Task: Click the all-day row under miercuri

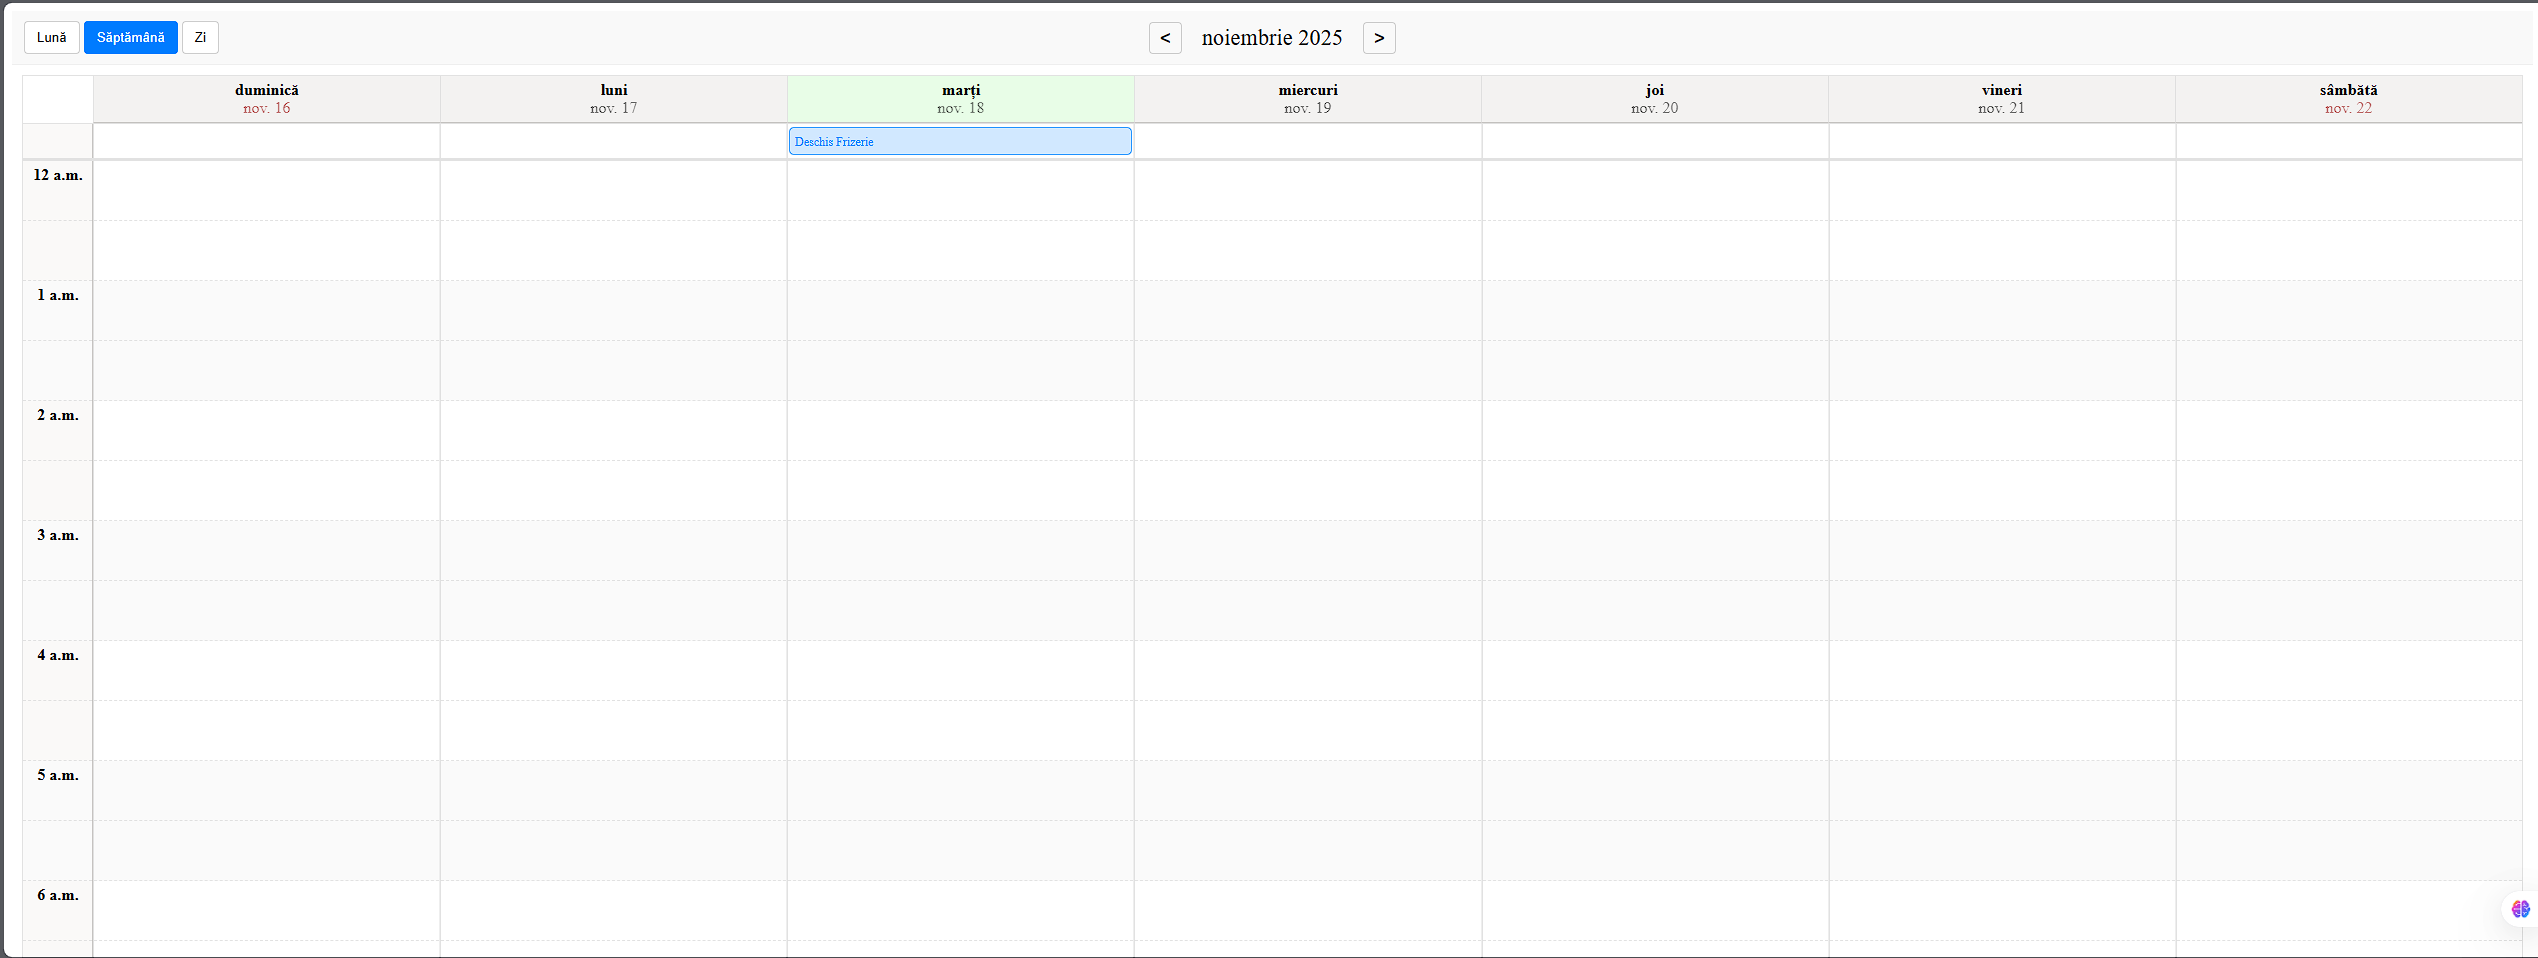Action: (1307, 141)
